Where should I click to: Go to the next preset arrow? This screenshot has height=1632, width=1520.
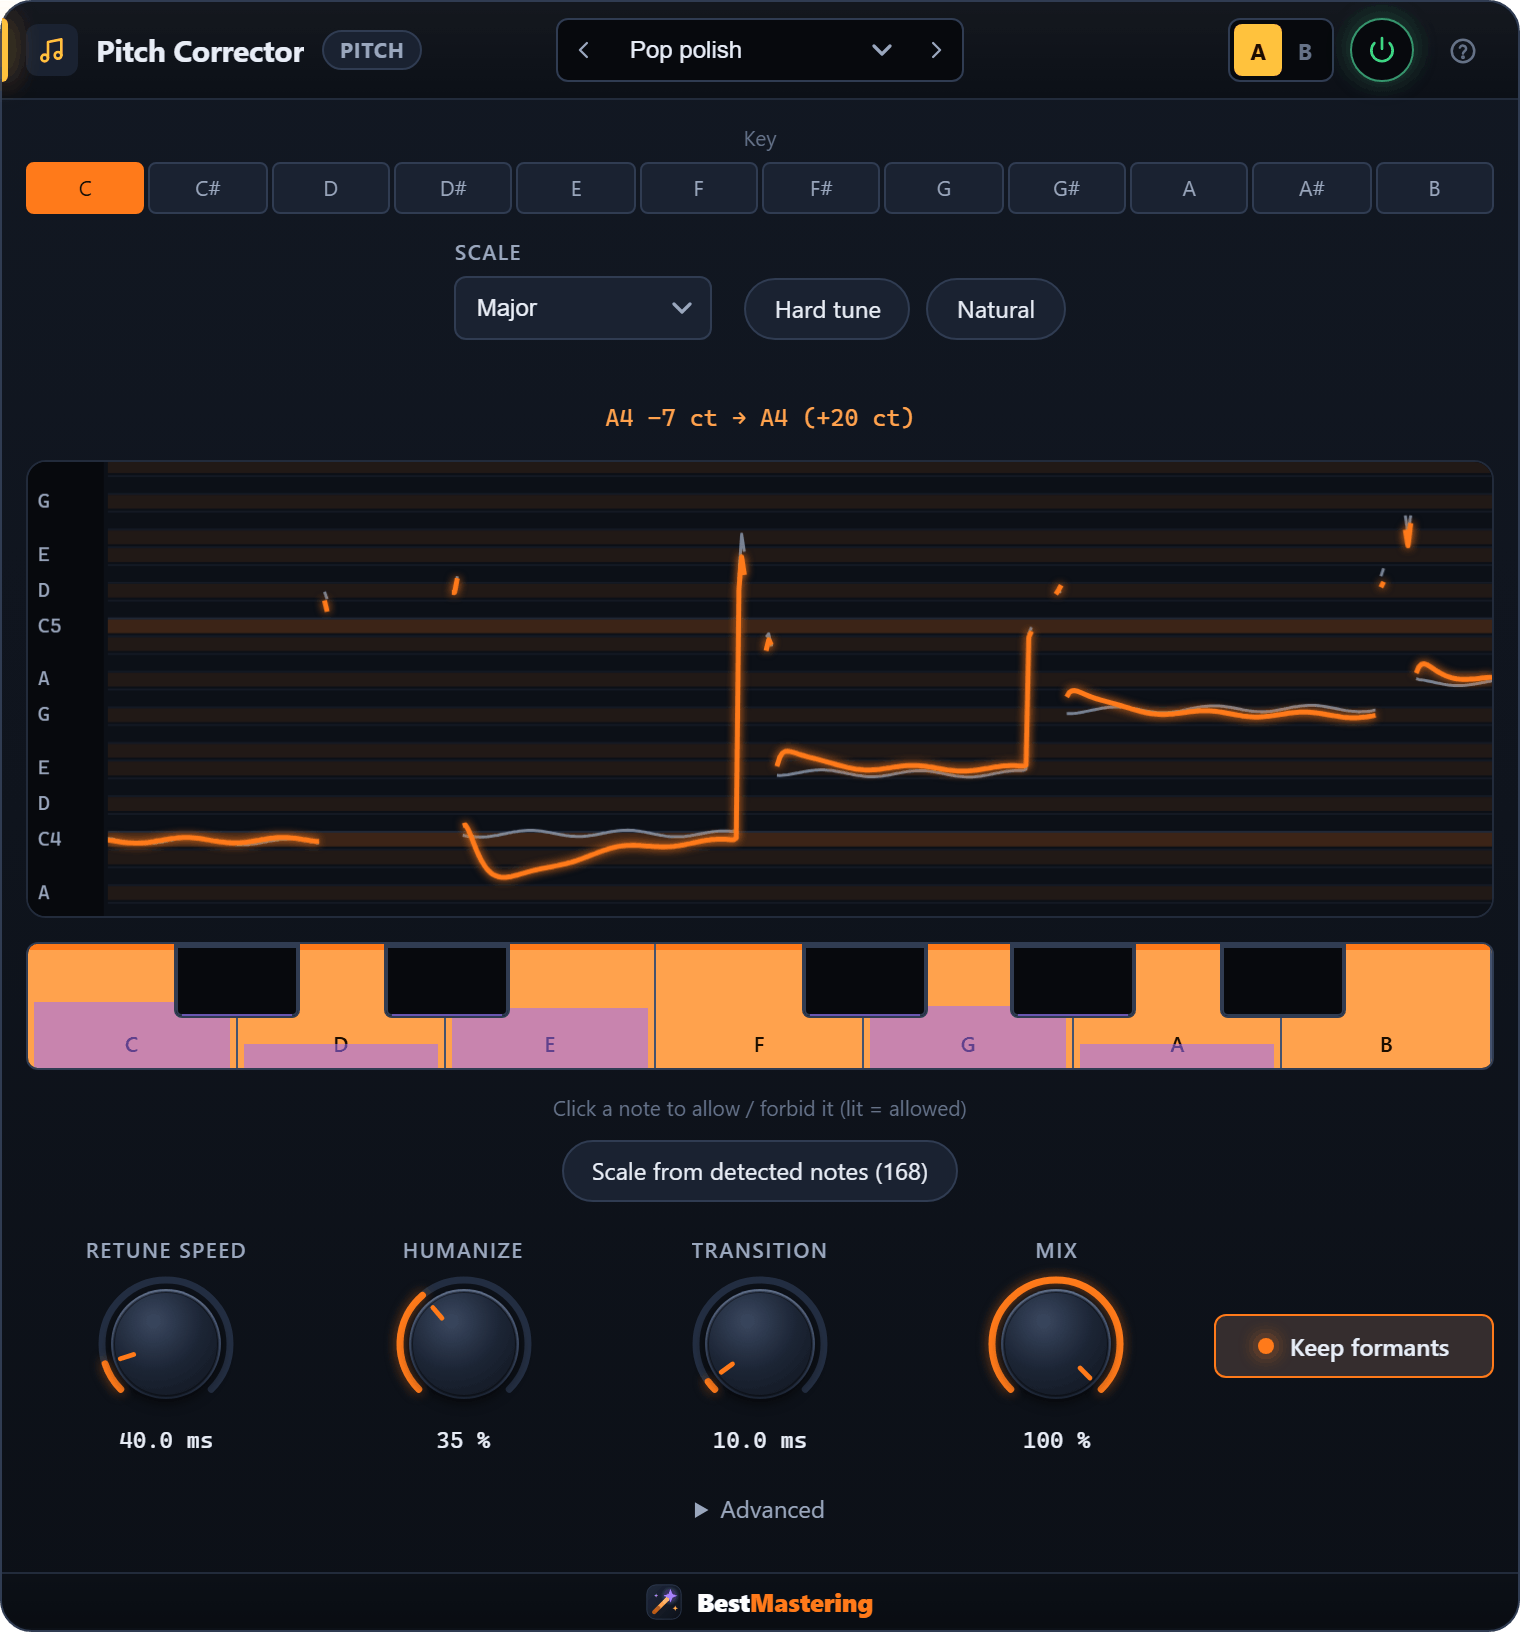[x=936, y=50]
